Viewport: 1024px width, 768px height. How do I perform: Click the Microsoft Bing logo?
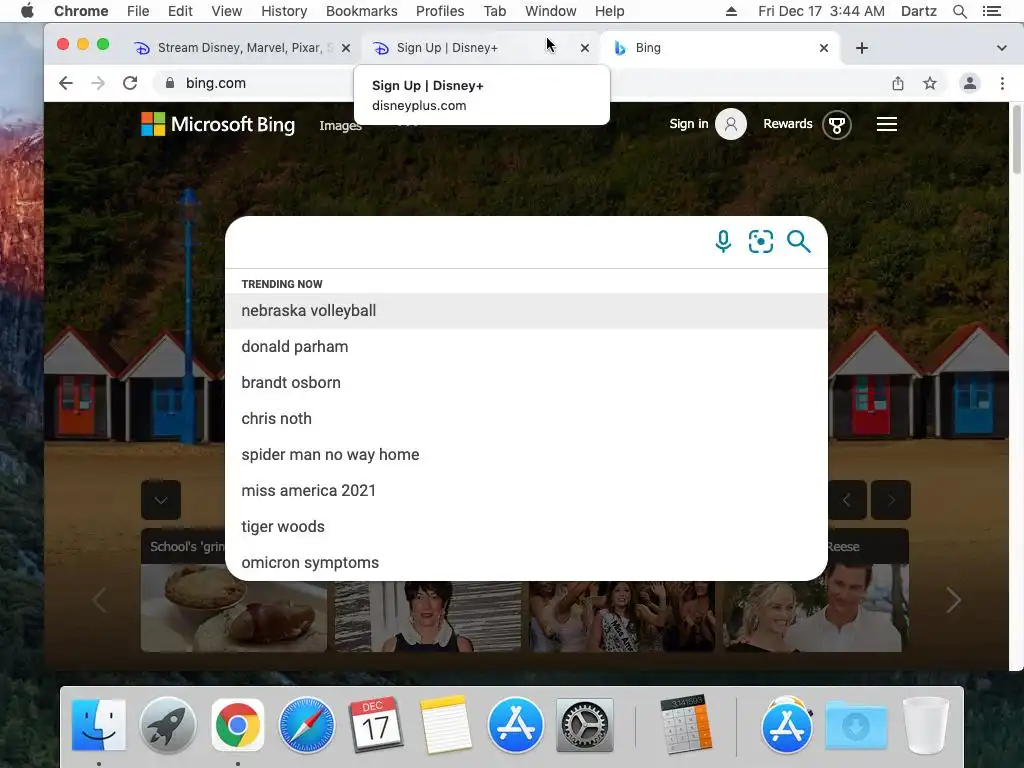point(218,124)
